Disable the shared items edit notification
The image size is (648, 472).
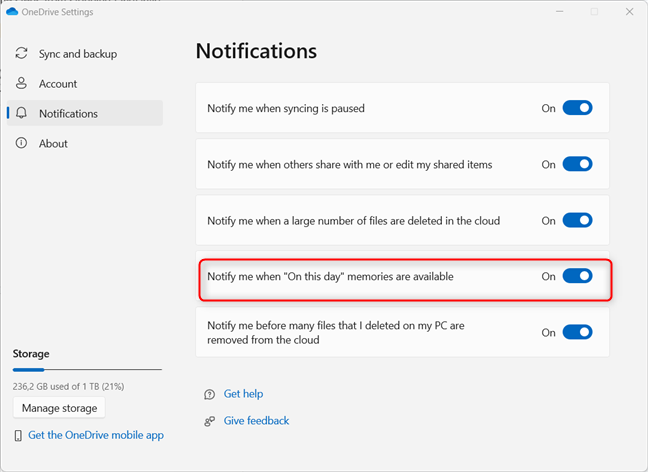[577, 164]
